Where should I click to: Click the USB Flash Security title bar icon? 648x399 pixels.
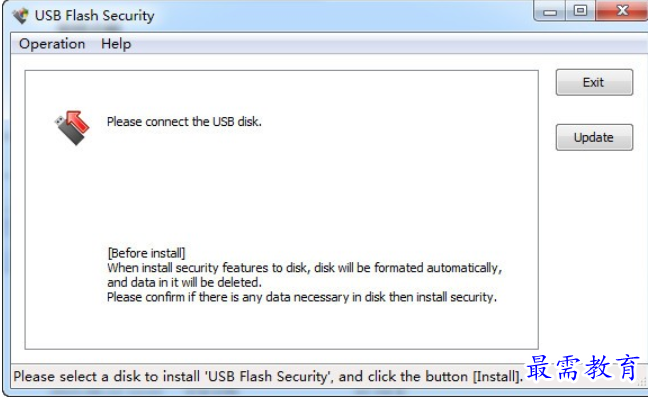[x=20, y=16]
